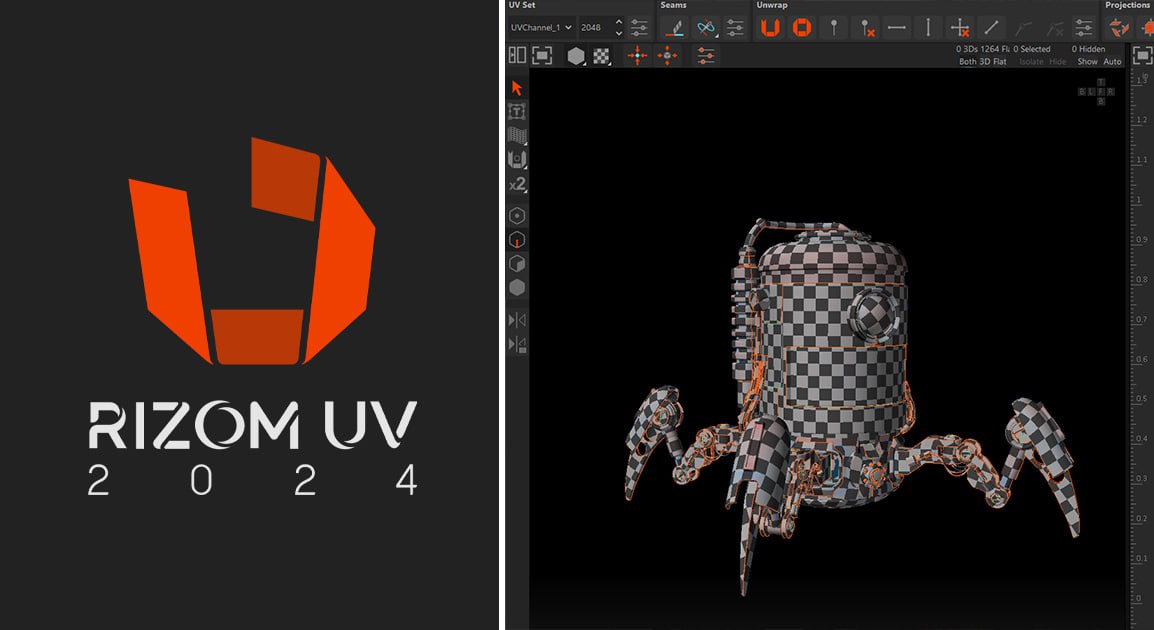Select the orange arrow selection tool
Viewport: 1154px width, 630px height.
coord(517,88)
